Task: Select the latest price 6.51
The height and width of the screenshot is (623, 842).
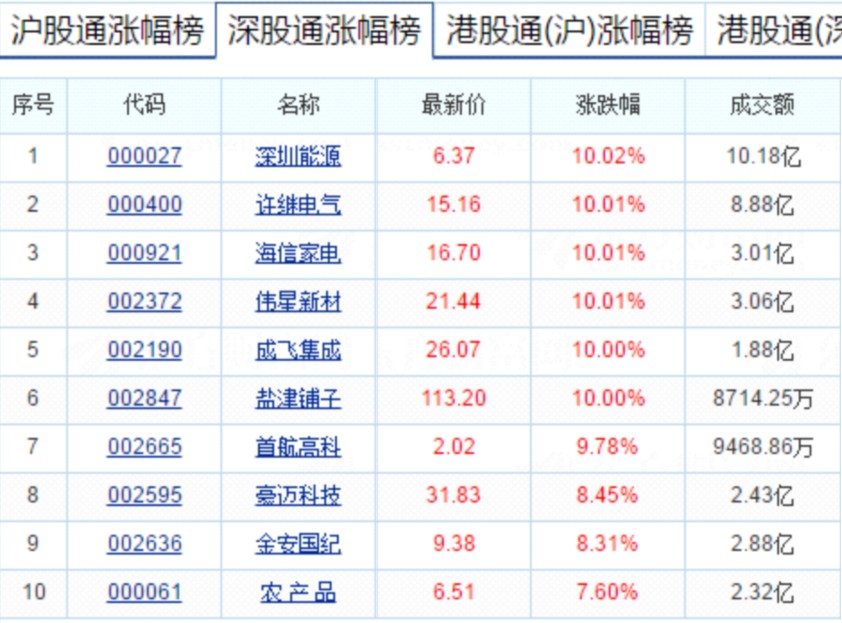Action: (x=454, y=592)
